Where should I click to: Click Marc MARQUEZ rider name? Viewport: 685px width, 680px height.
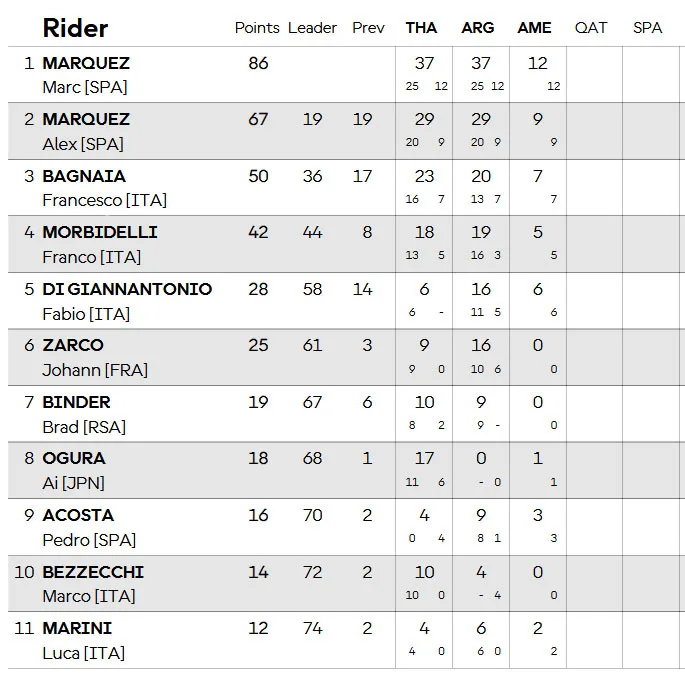click(x=86, y=75)
